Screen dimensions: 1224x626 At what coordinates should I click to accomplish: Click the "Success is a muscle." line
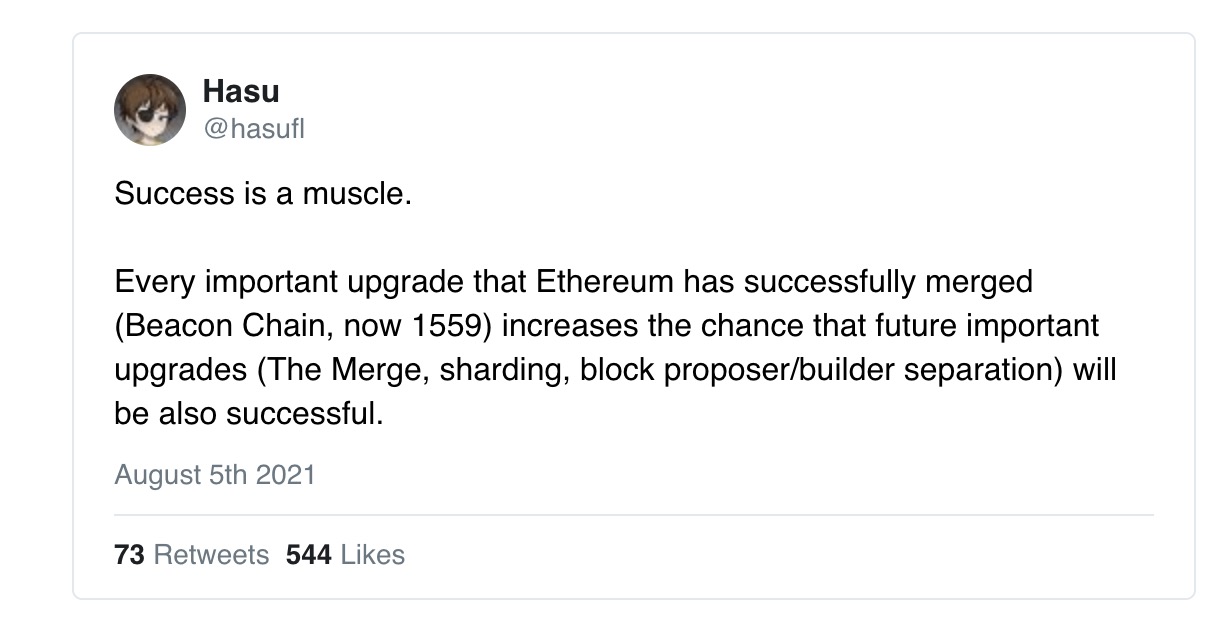point(263,193)
